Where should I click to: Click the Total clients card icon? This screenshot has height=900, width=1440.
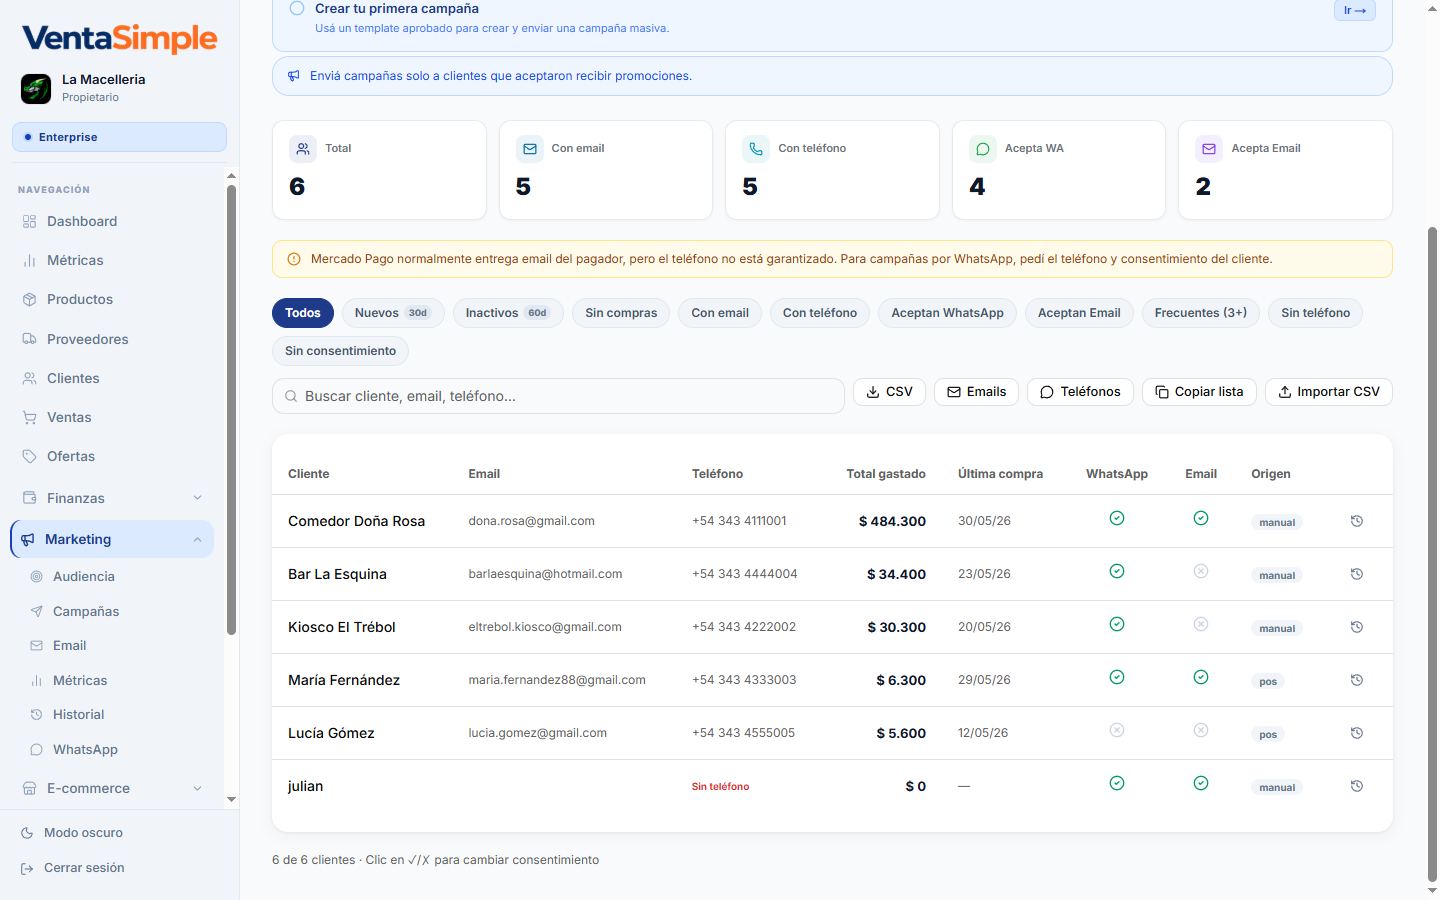(x=302, y=149)
